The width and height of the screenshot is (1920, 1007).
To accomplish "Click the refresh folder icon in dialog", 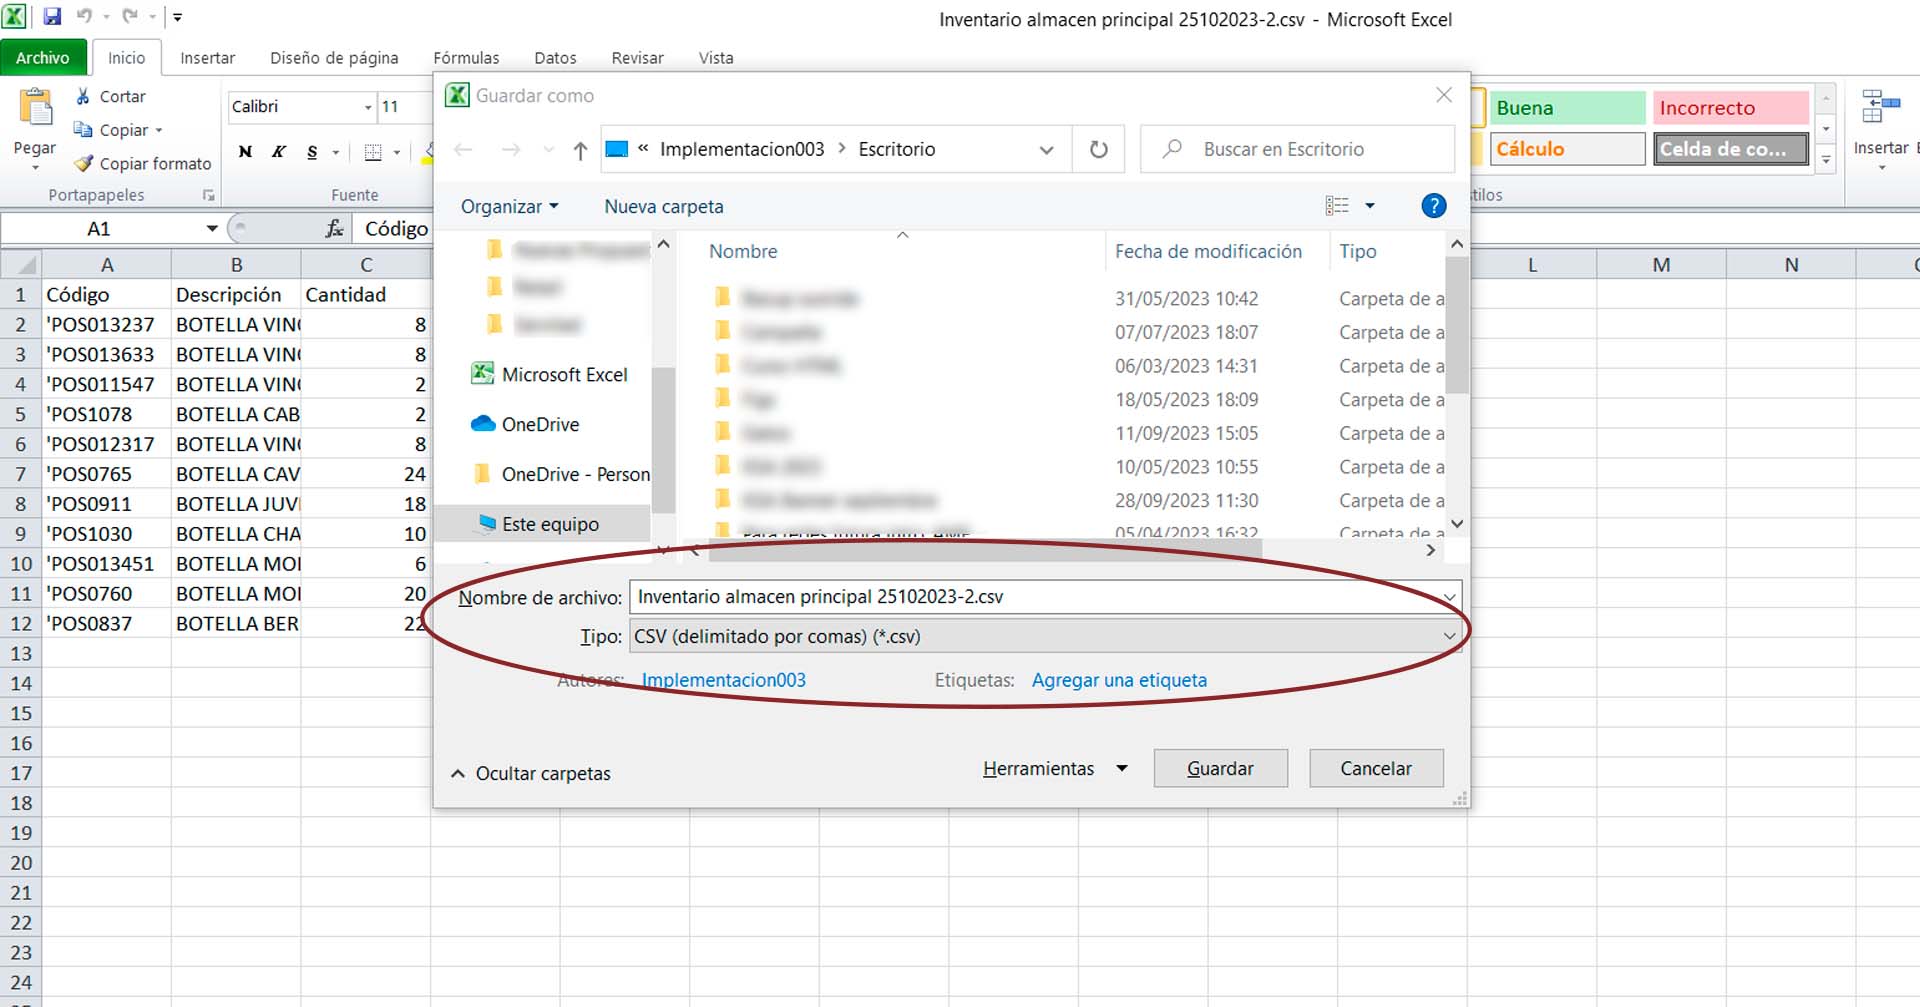I will [x=1098, y=149].
